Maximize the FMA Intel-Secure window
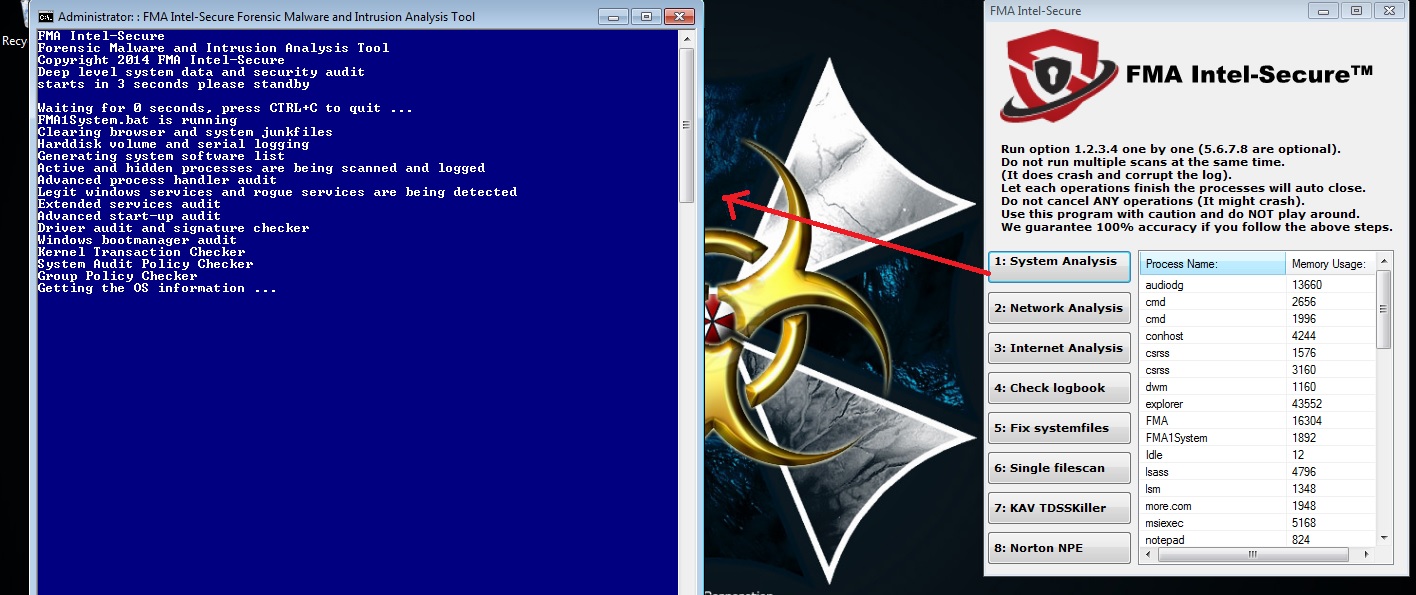The width and height of the screenshot is (1416, 595). click(1356, 10)
